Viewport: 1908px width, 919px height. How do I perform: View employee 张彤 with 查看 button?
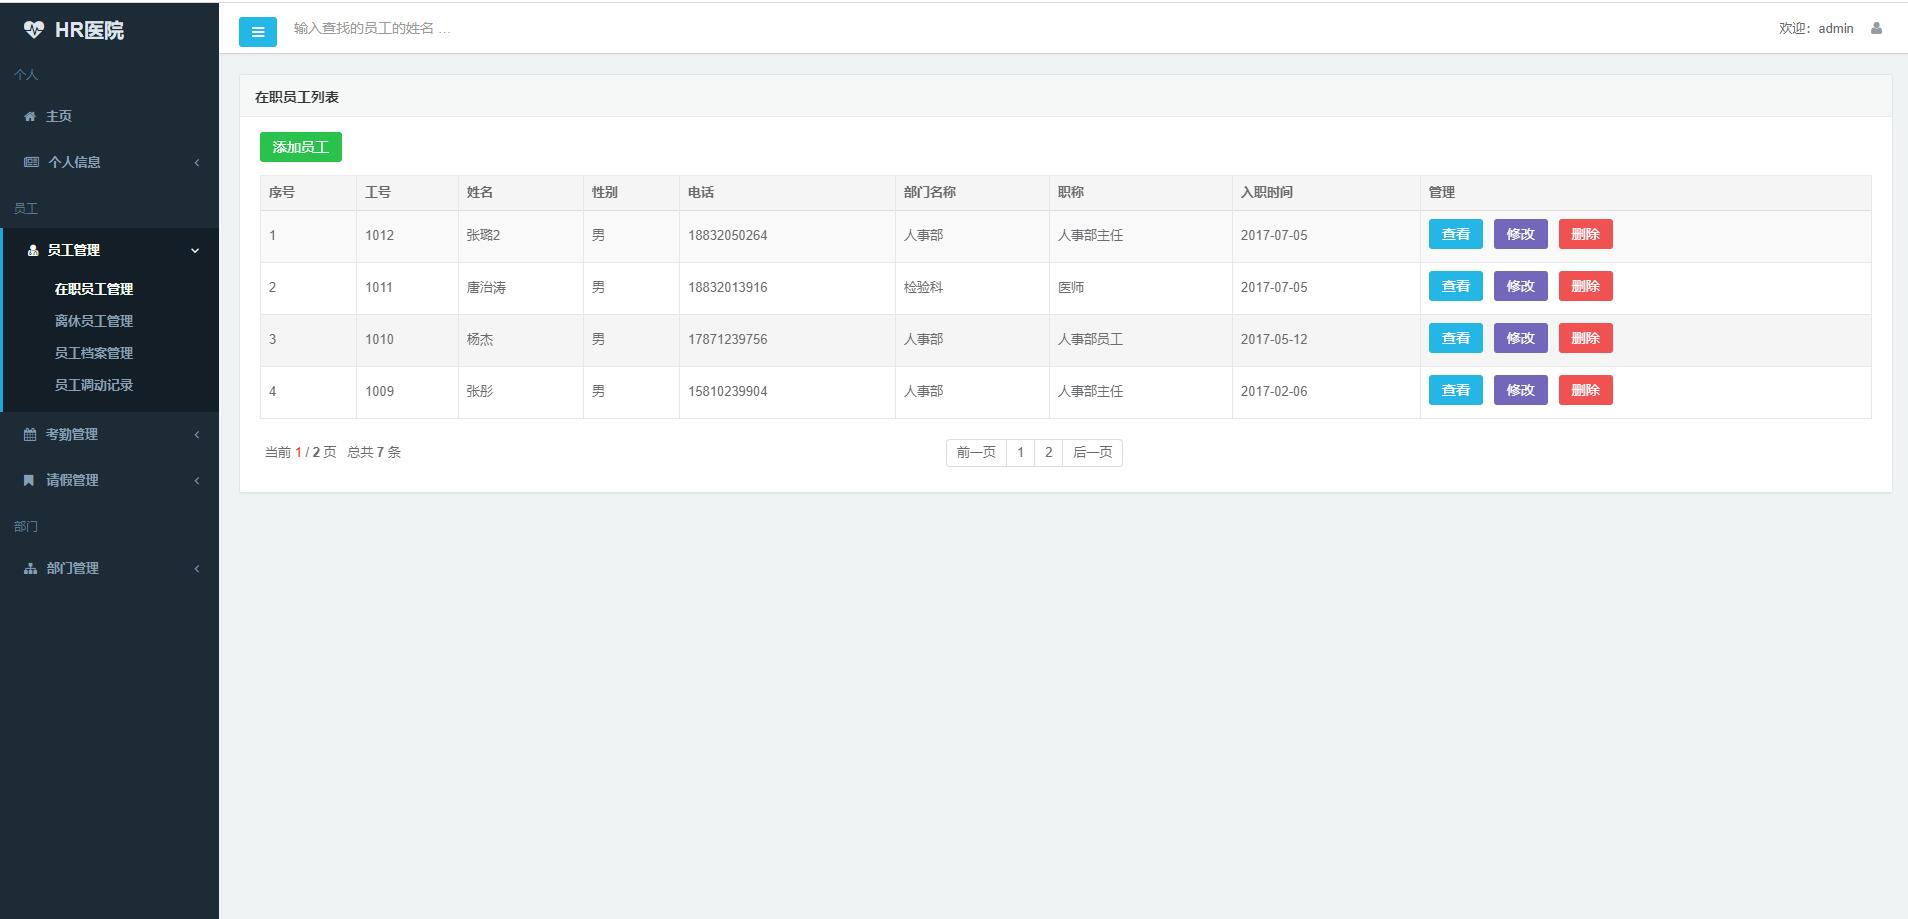[1456, 390]
